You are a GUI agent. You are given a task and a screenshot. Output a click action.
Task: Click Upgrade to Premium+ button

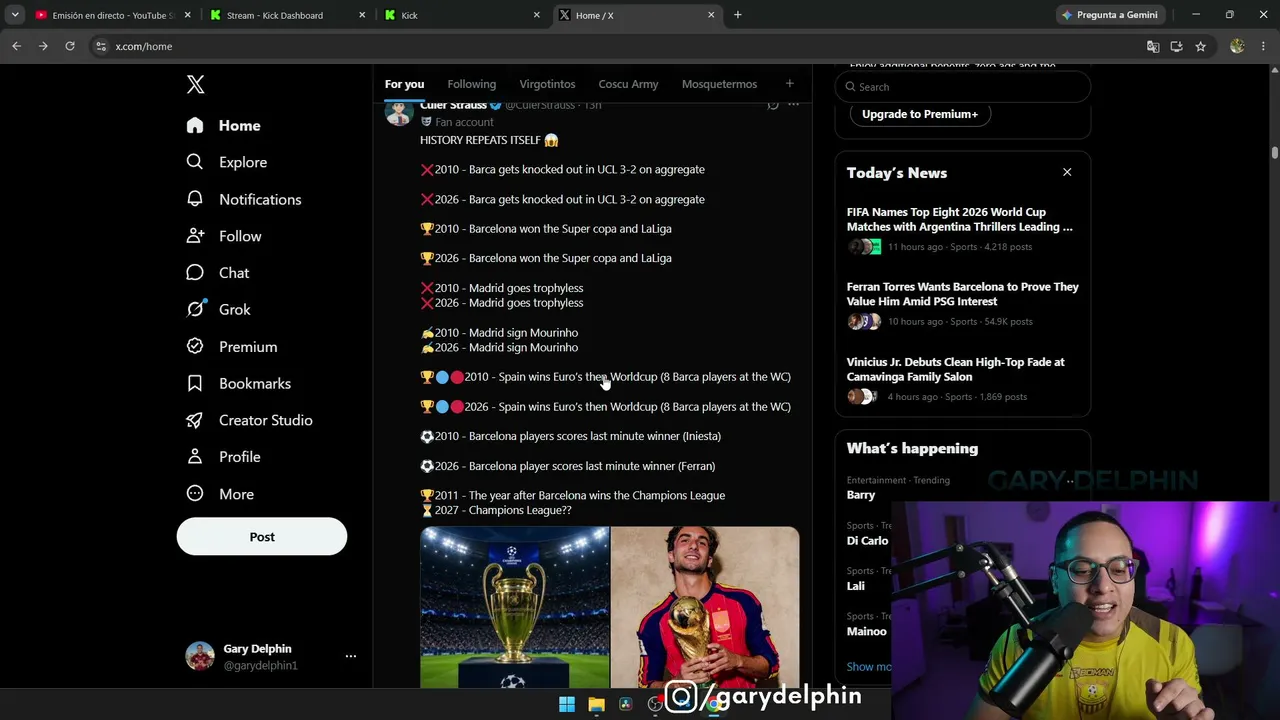pos(920,114)
